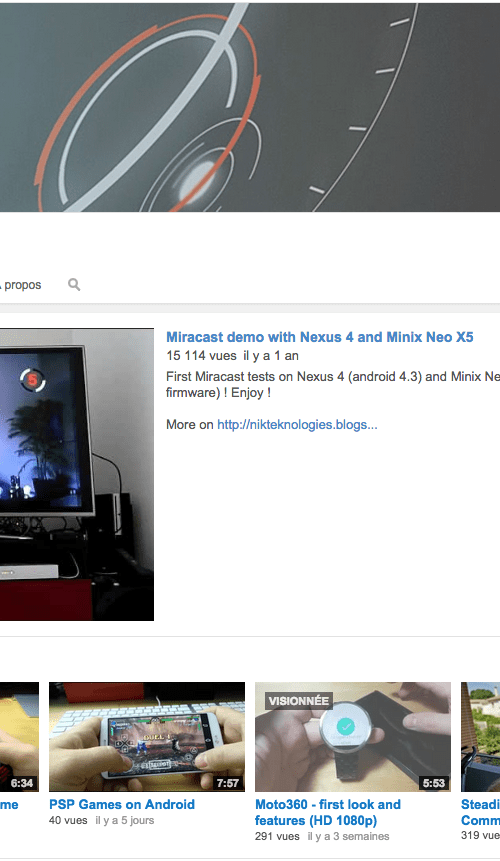Screen dimensions: 500x861
Task: Open PSP Games on Android video title
Action: coord(122,804)
